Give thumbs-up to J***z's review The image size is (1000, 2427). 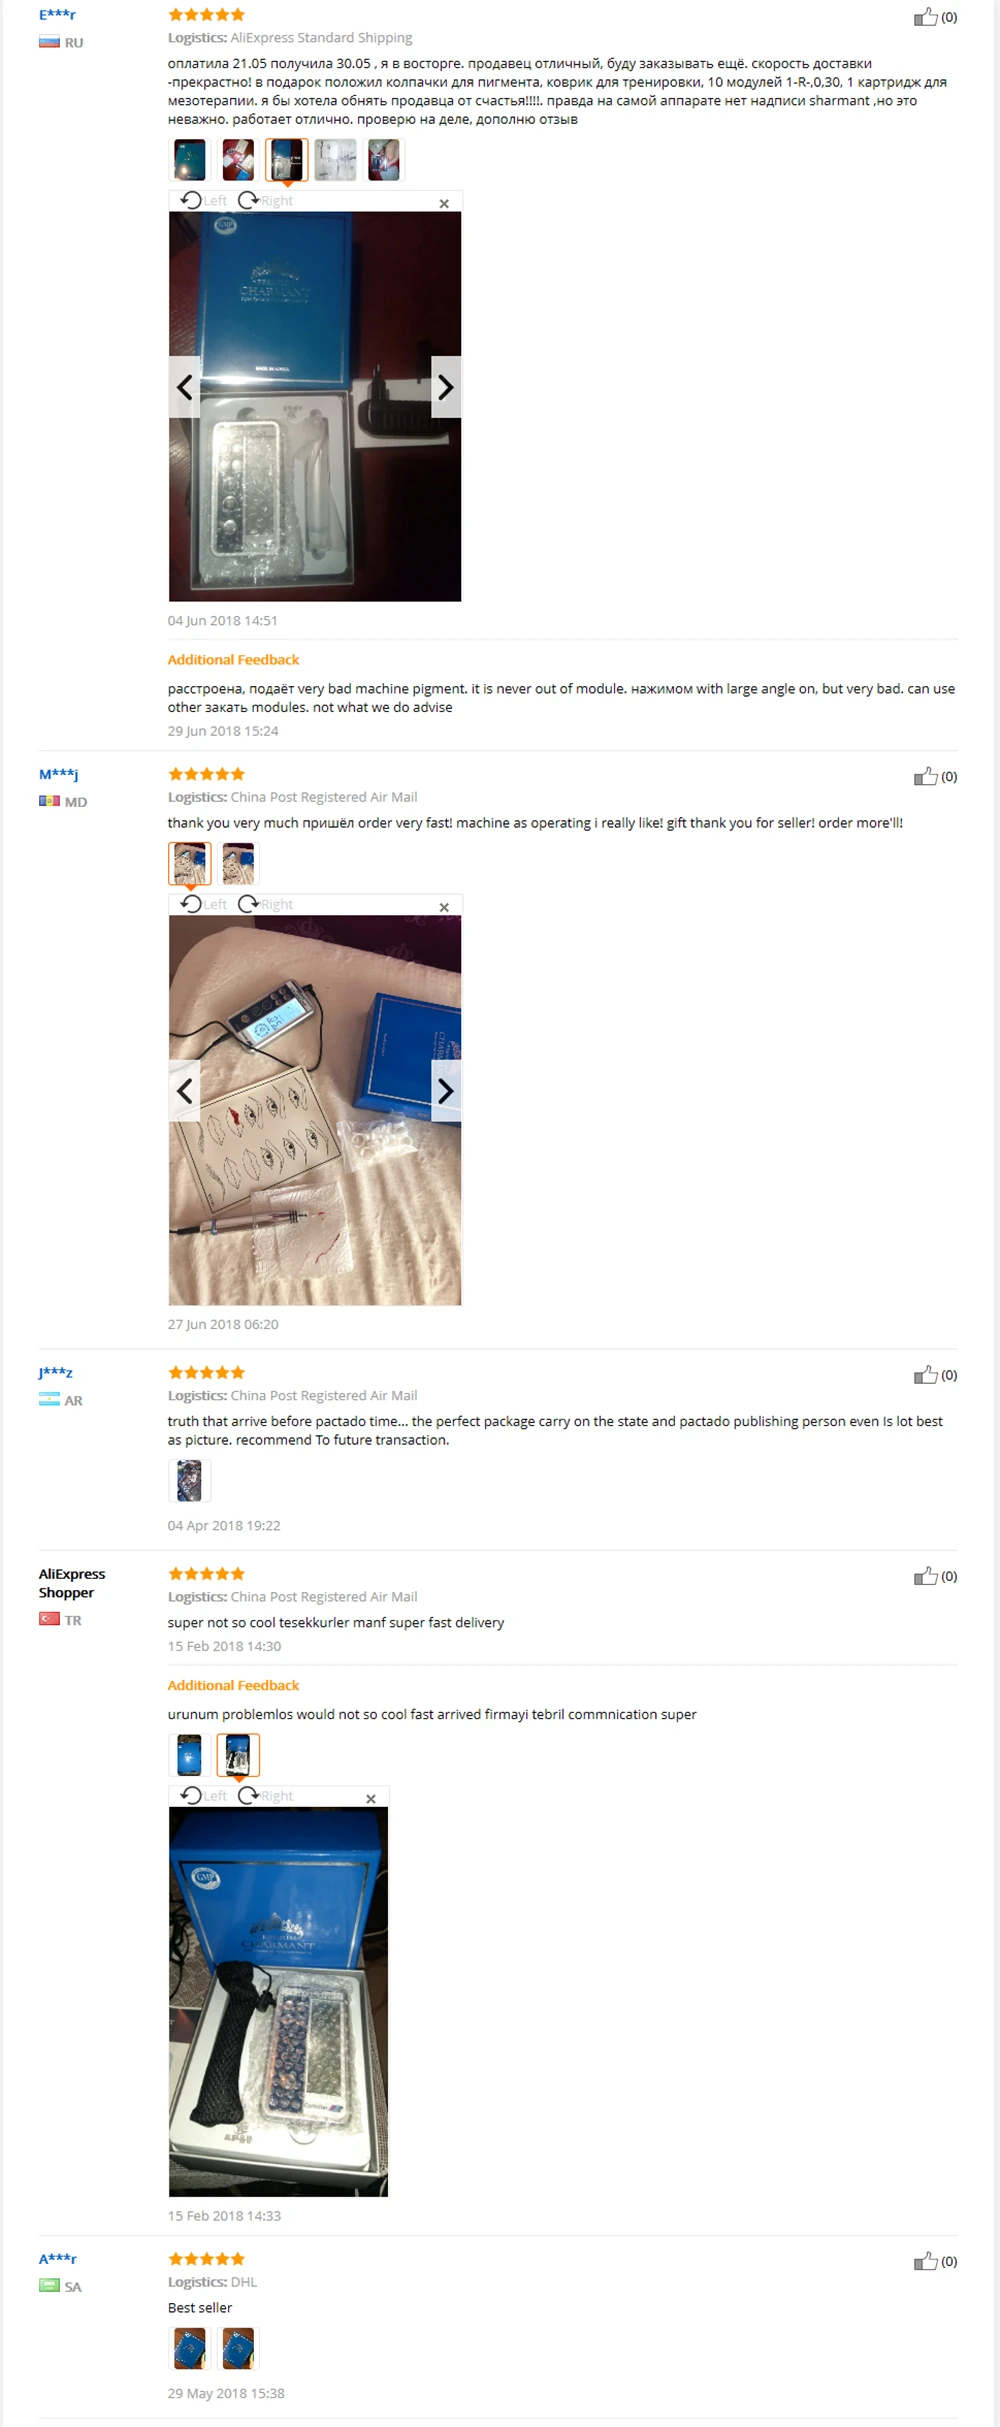(925, 1375)
